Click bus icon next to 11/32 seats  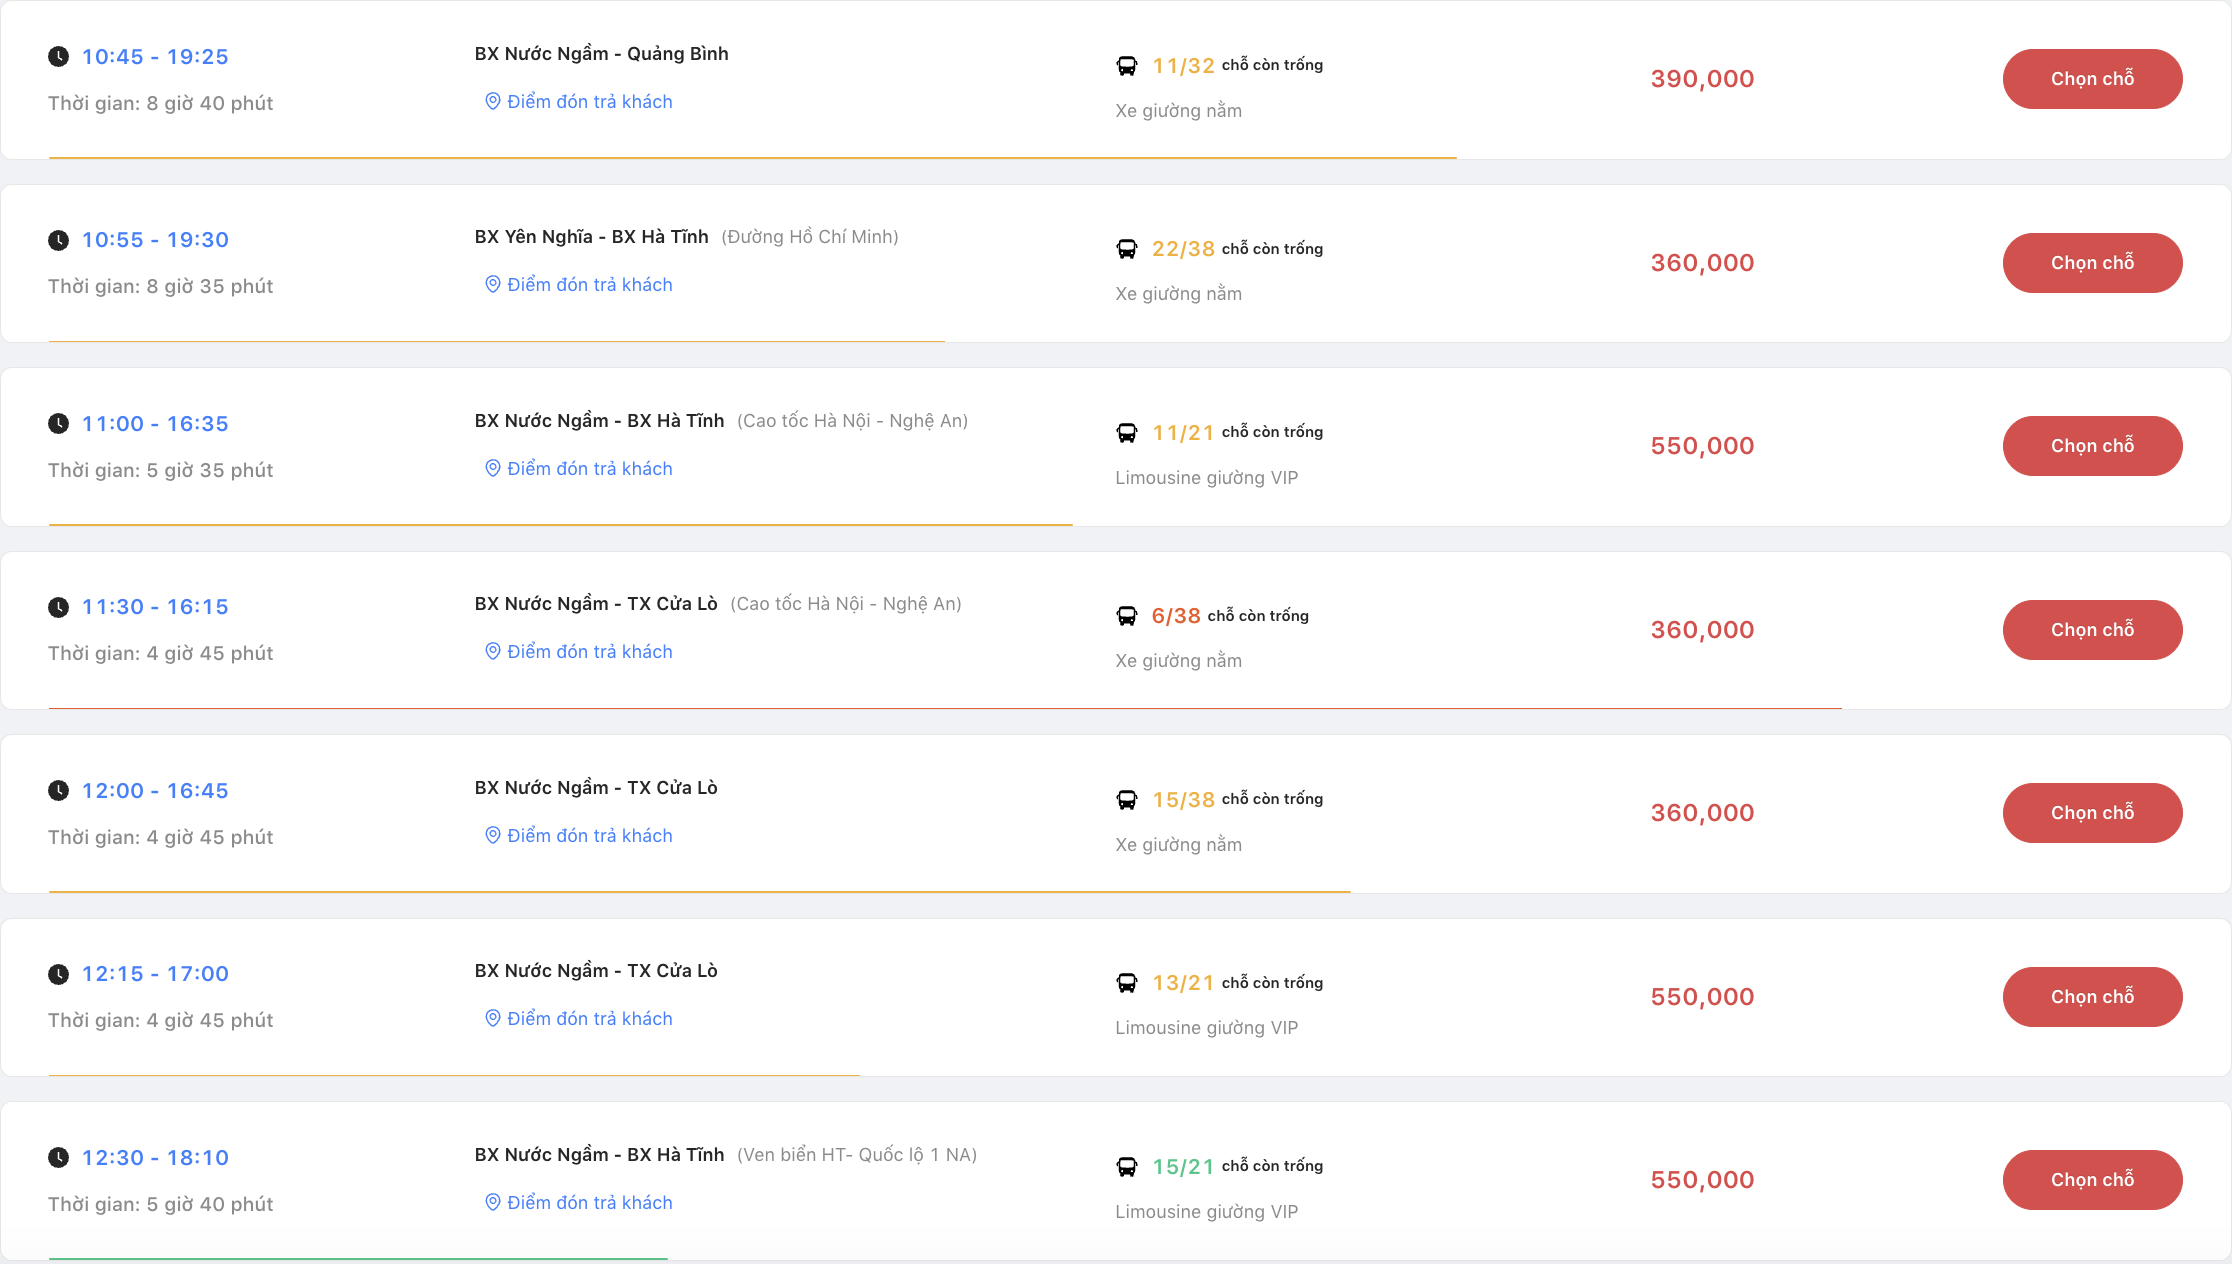pyautogui.click(x=1127, y=66)
